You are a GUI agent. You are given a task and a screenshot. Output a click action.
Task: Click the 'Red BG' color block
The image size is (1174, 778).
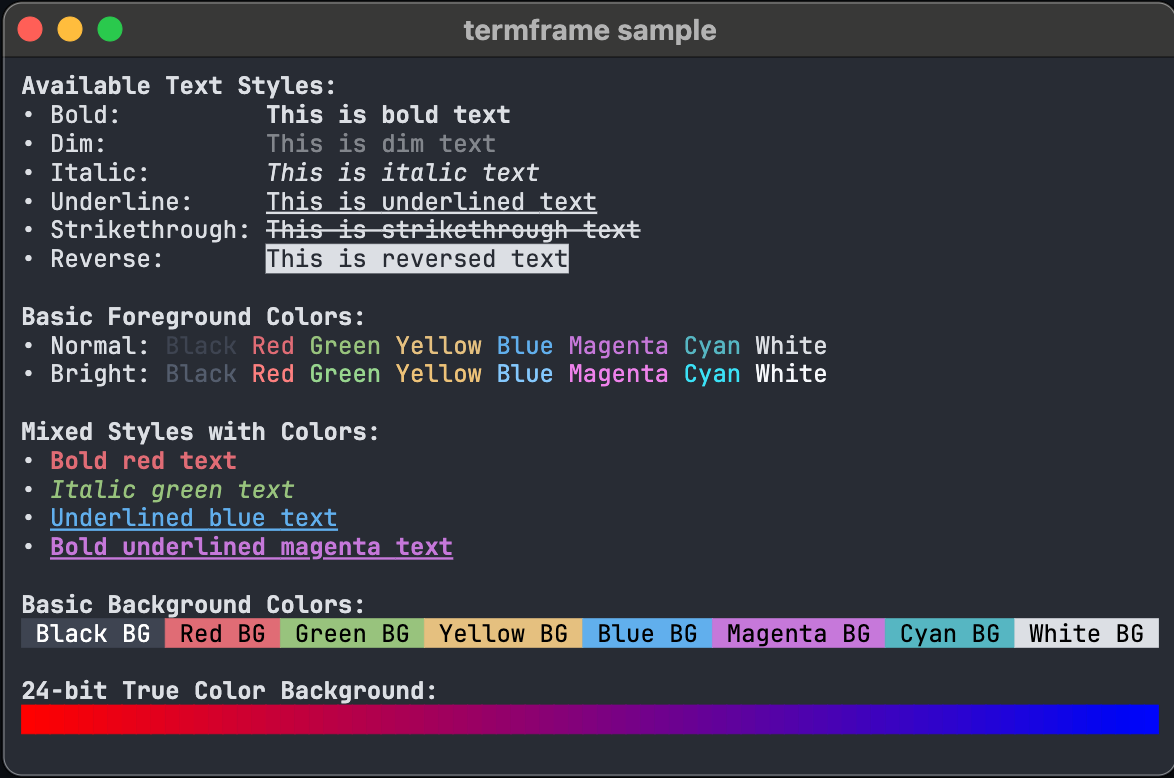[x=222, y=633]
